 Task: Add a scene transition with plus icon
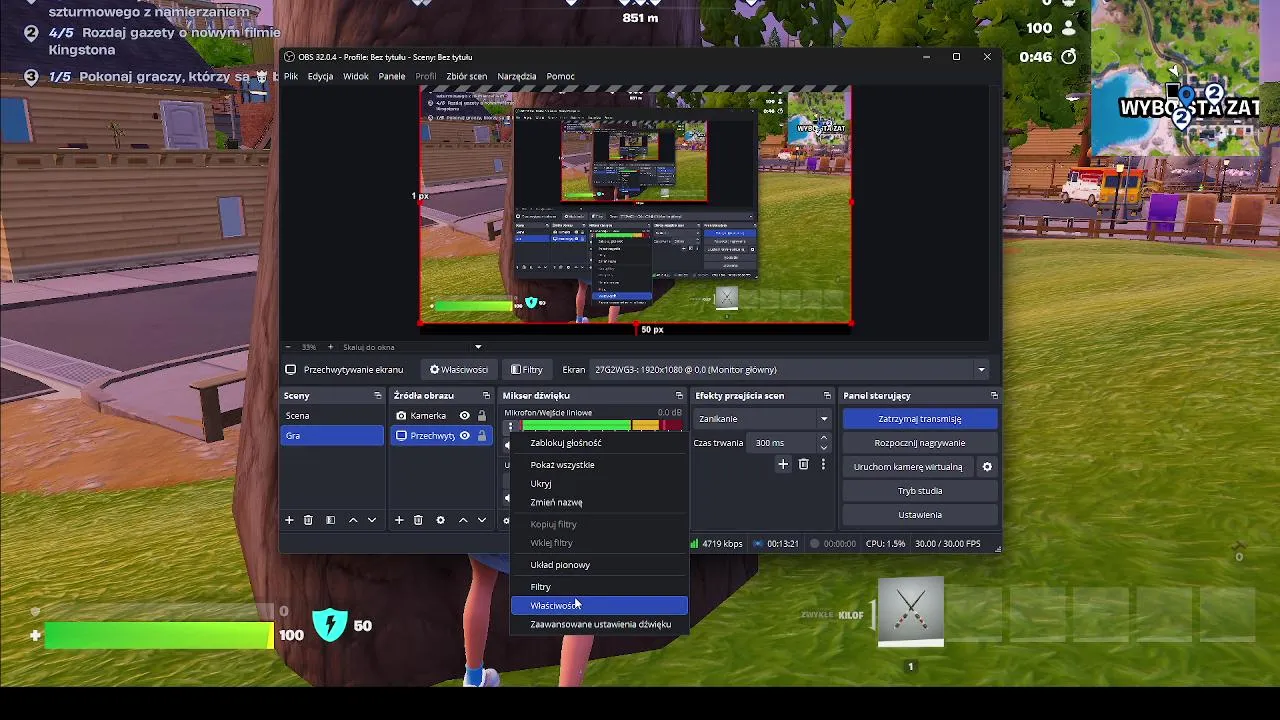pos(783,465)
